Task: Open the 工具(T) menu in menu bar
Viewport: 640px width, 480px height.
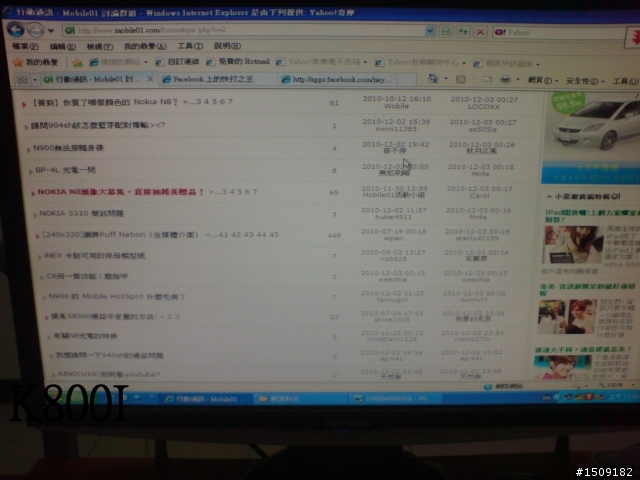Action: click(x=190, y=46)
